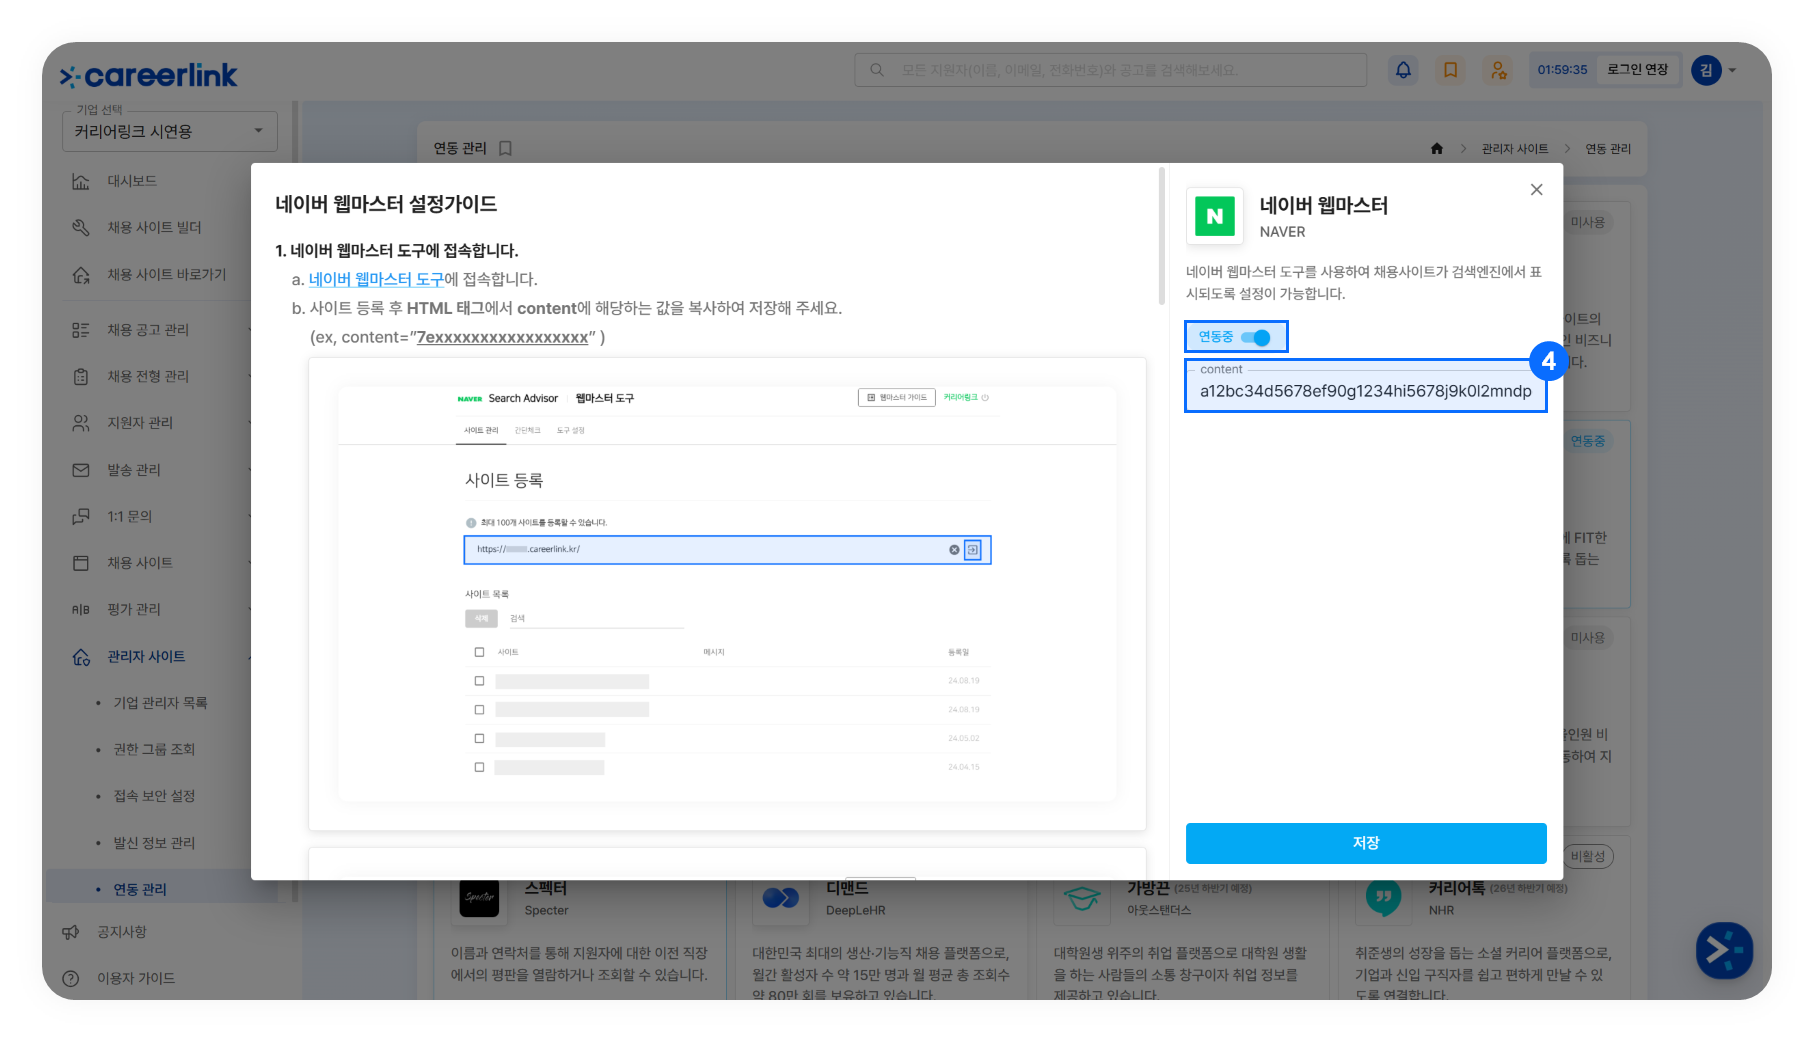Click the 1:1 문의 chat icon

click(x=81, y=516)
